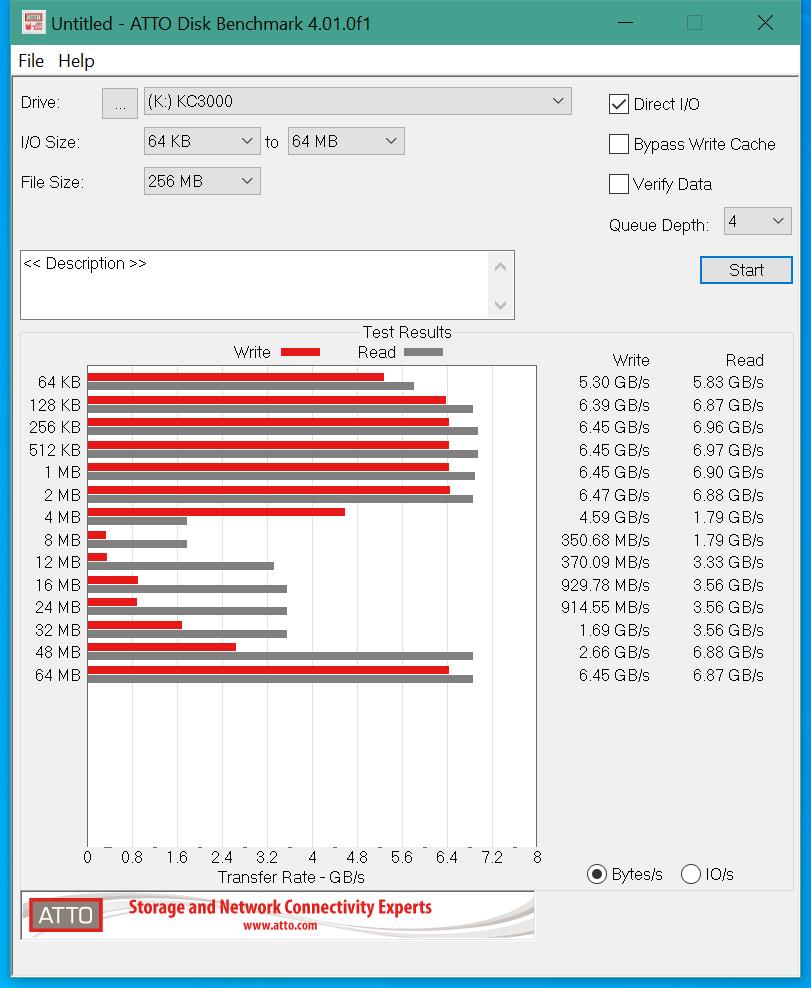Screen dimensions: 811x988
Task: Open the 256 MB File Size dropdown
Action: [202, 181]
